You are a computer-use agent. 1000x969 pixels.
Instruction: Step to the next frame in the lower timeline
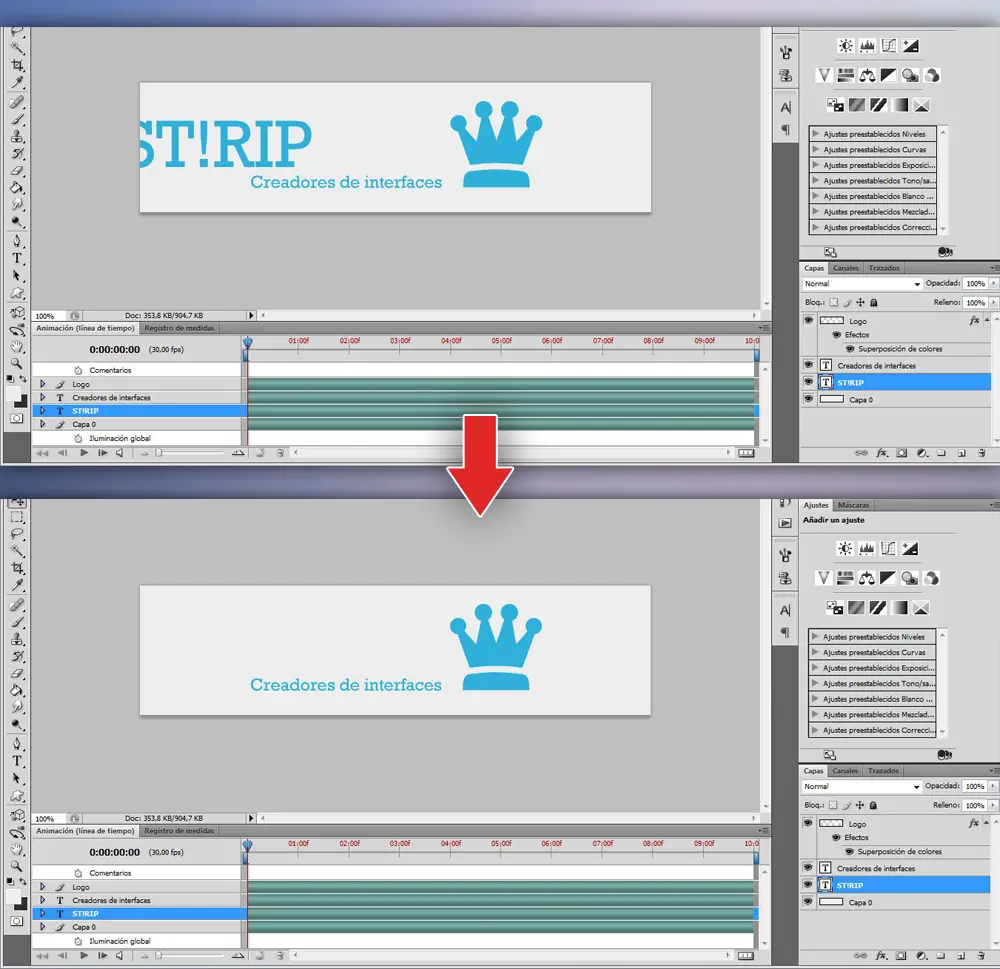103,956
